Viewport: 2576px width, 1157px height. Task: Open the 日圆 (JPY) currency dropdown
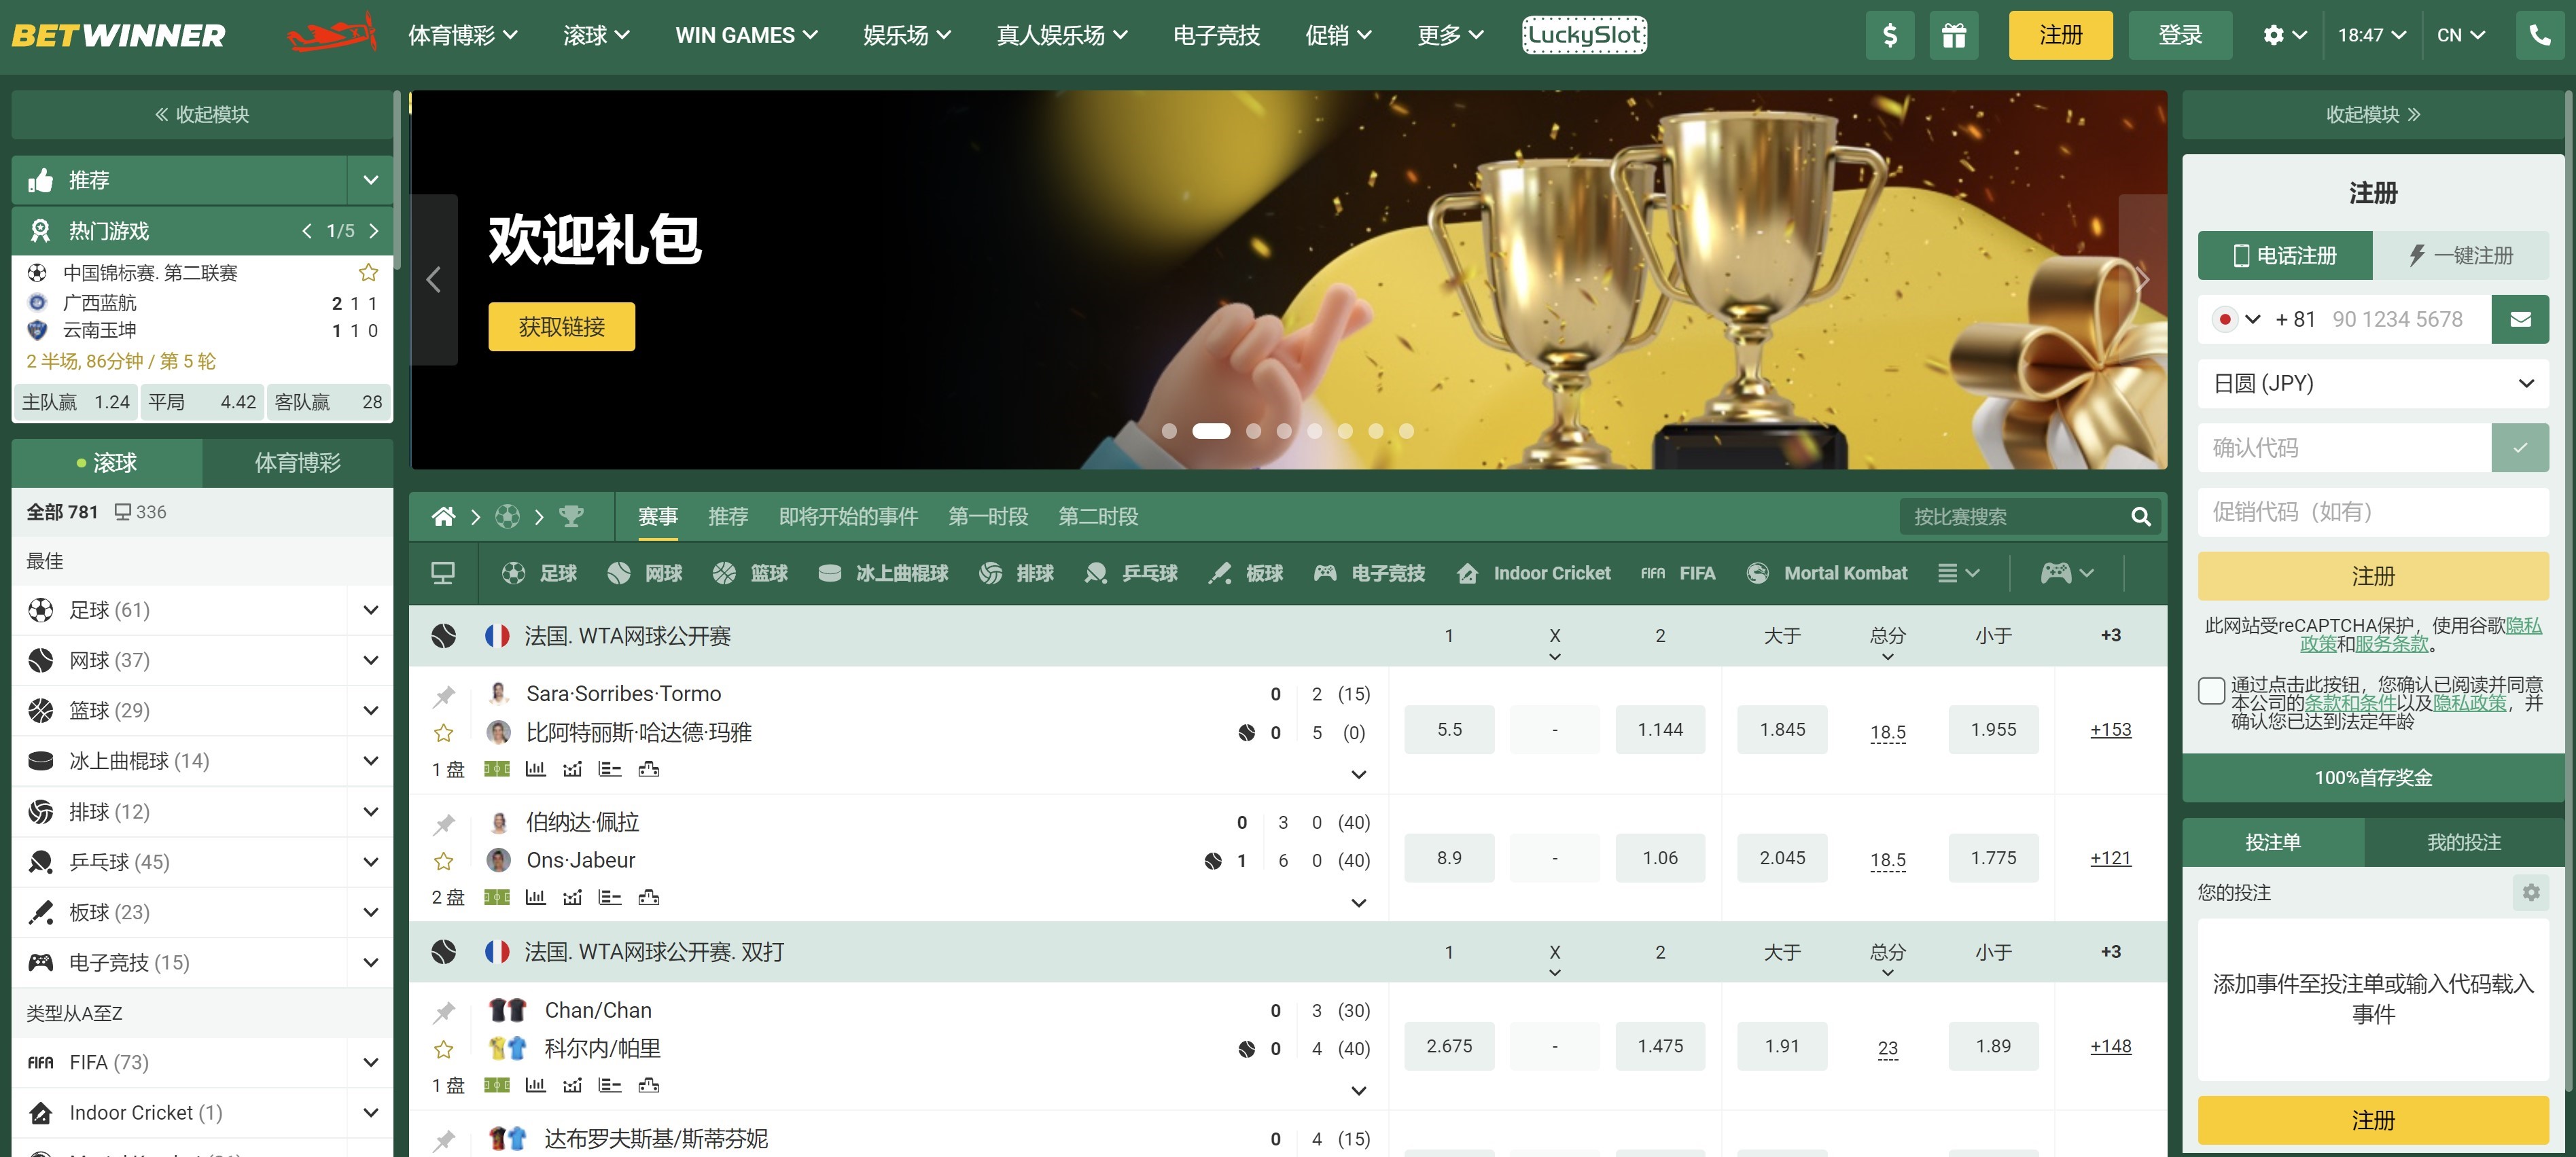(2372, 384)
